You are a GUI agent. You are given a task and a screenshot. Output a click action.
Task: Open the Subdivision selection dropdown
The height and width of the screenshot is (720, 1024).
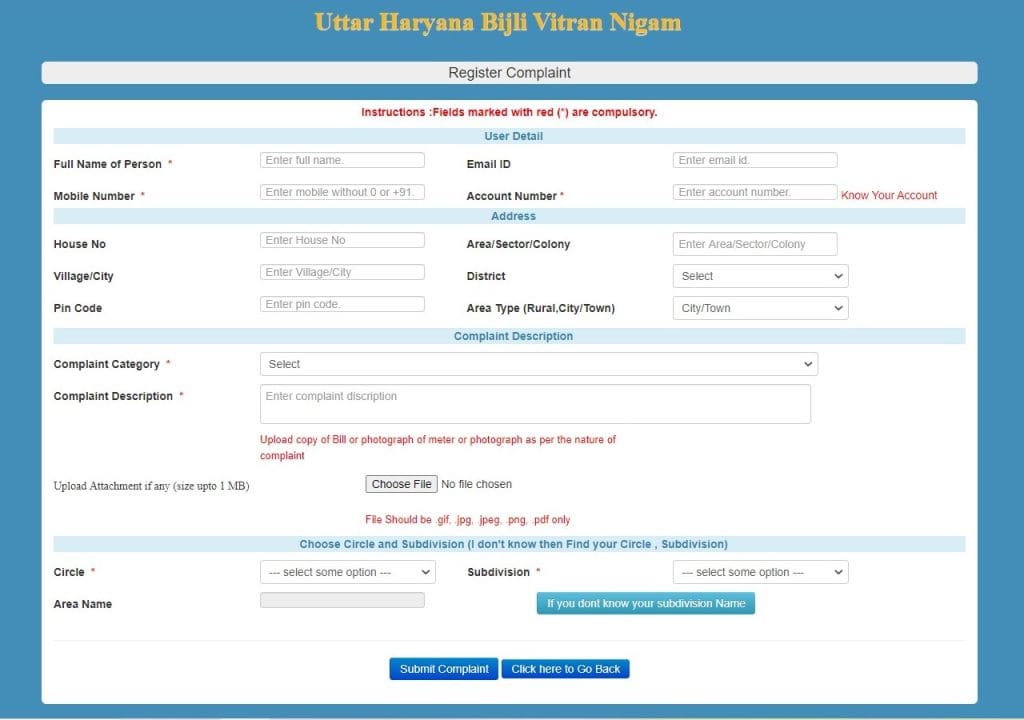click(759, 571)
